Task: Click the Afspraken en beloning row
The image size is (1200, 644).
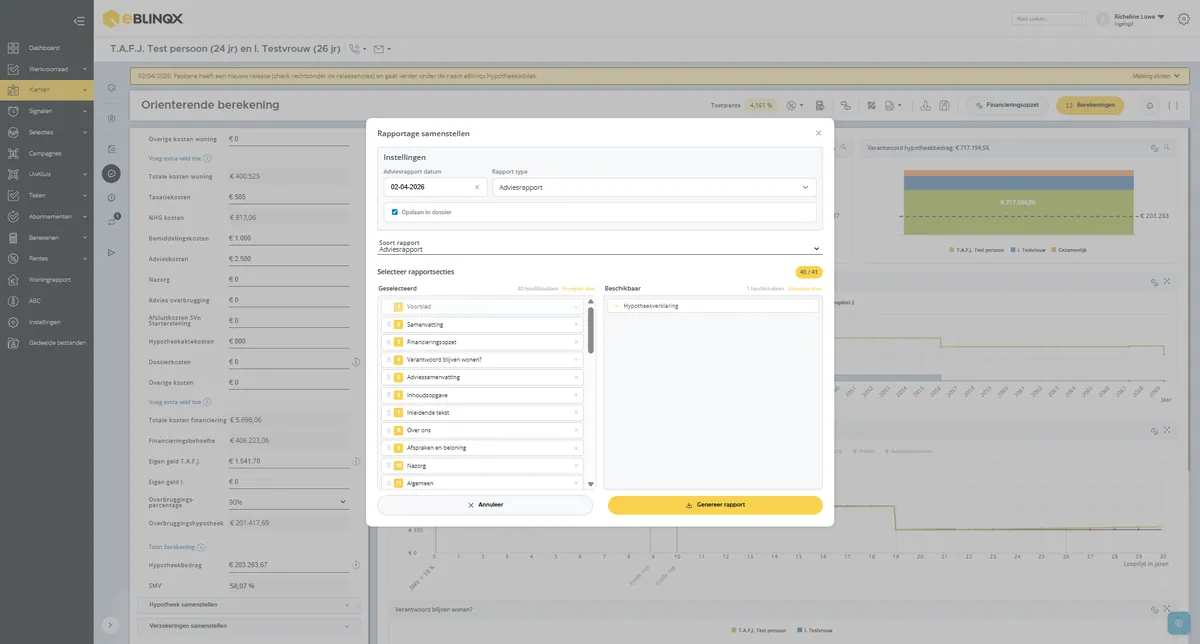Action: pos(482,448)
